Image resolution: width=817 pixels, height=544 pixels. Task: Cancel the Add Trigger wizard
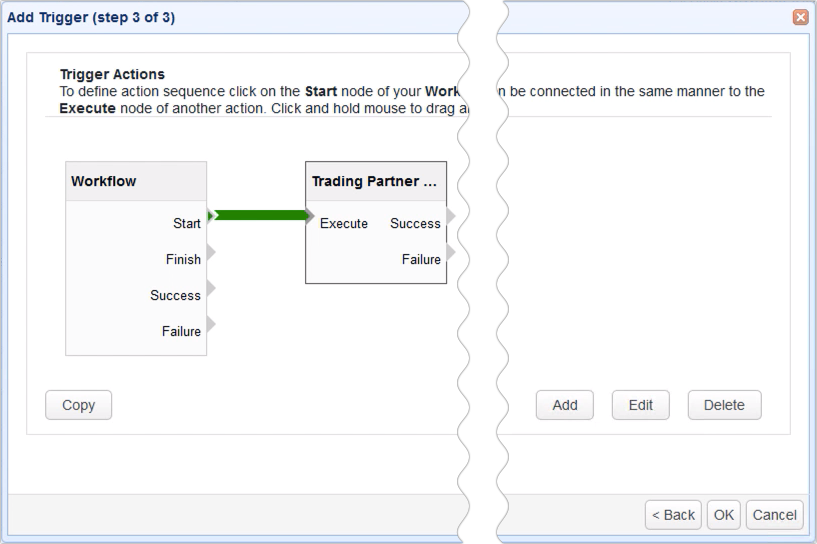tap(774, 515)
